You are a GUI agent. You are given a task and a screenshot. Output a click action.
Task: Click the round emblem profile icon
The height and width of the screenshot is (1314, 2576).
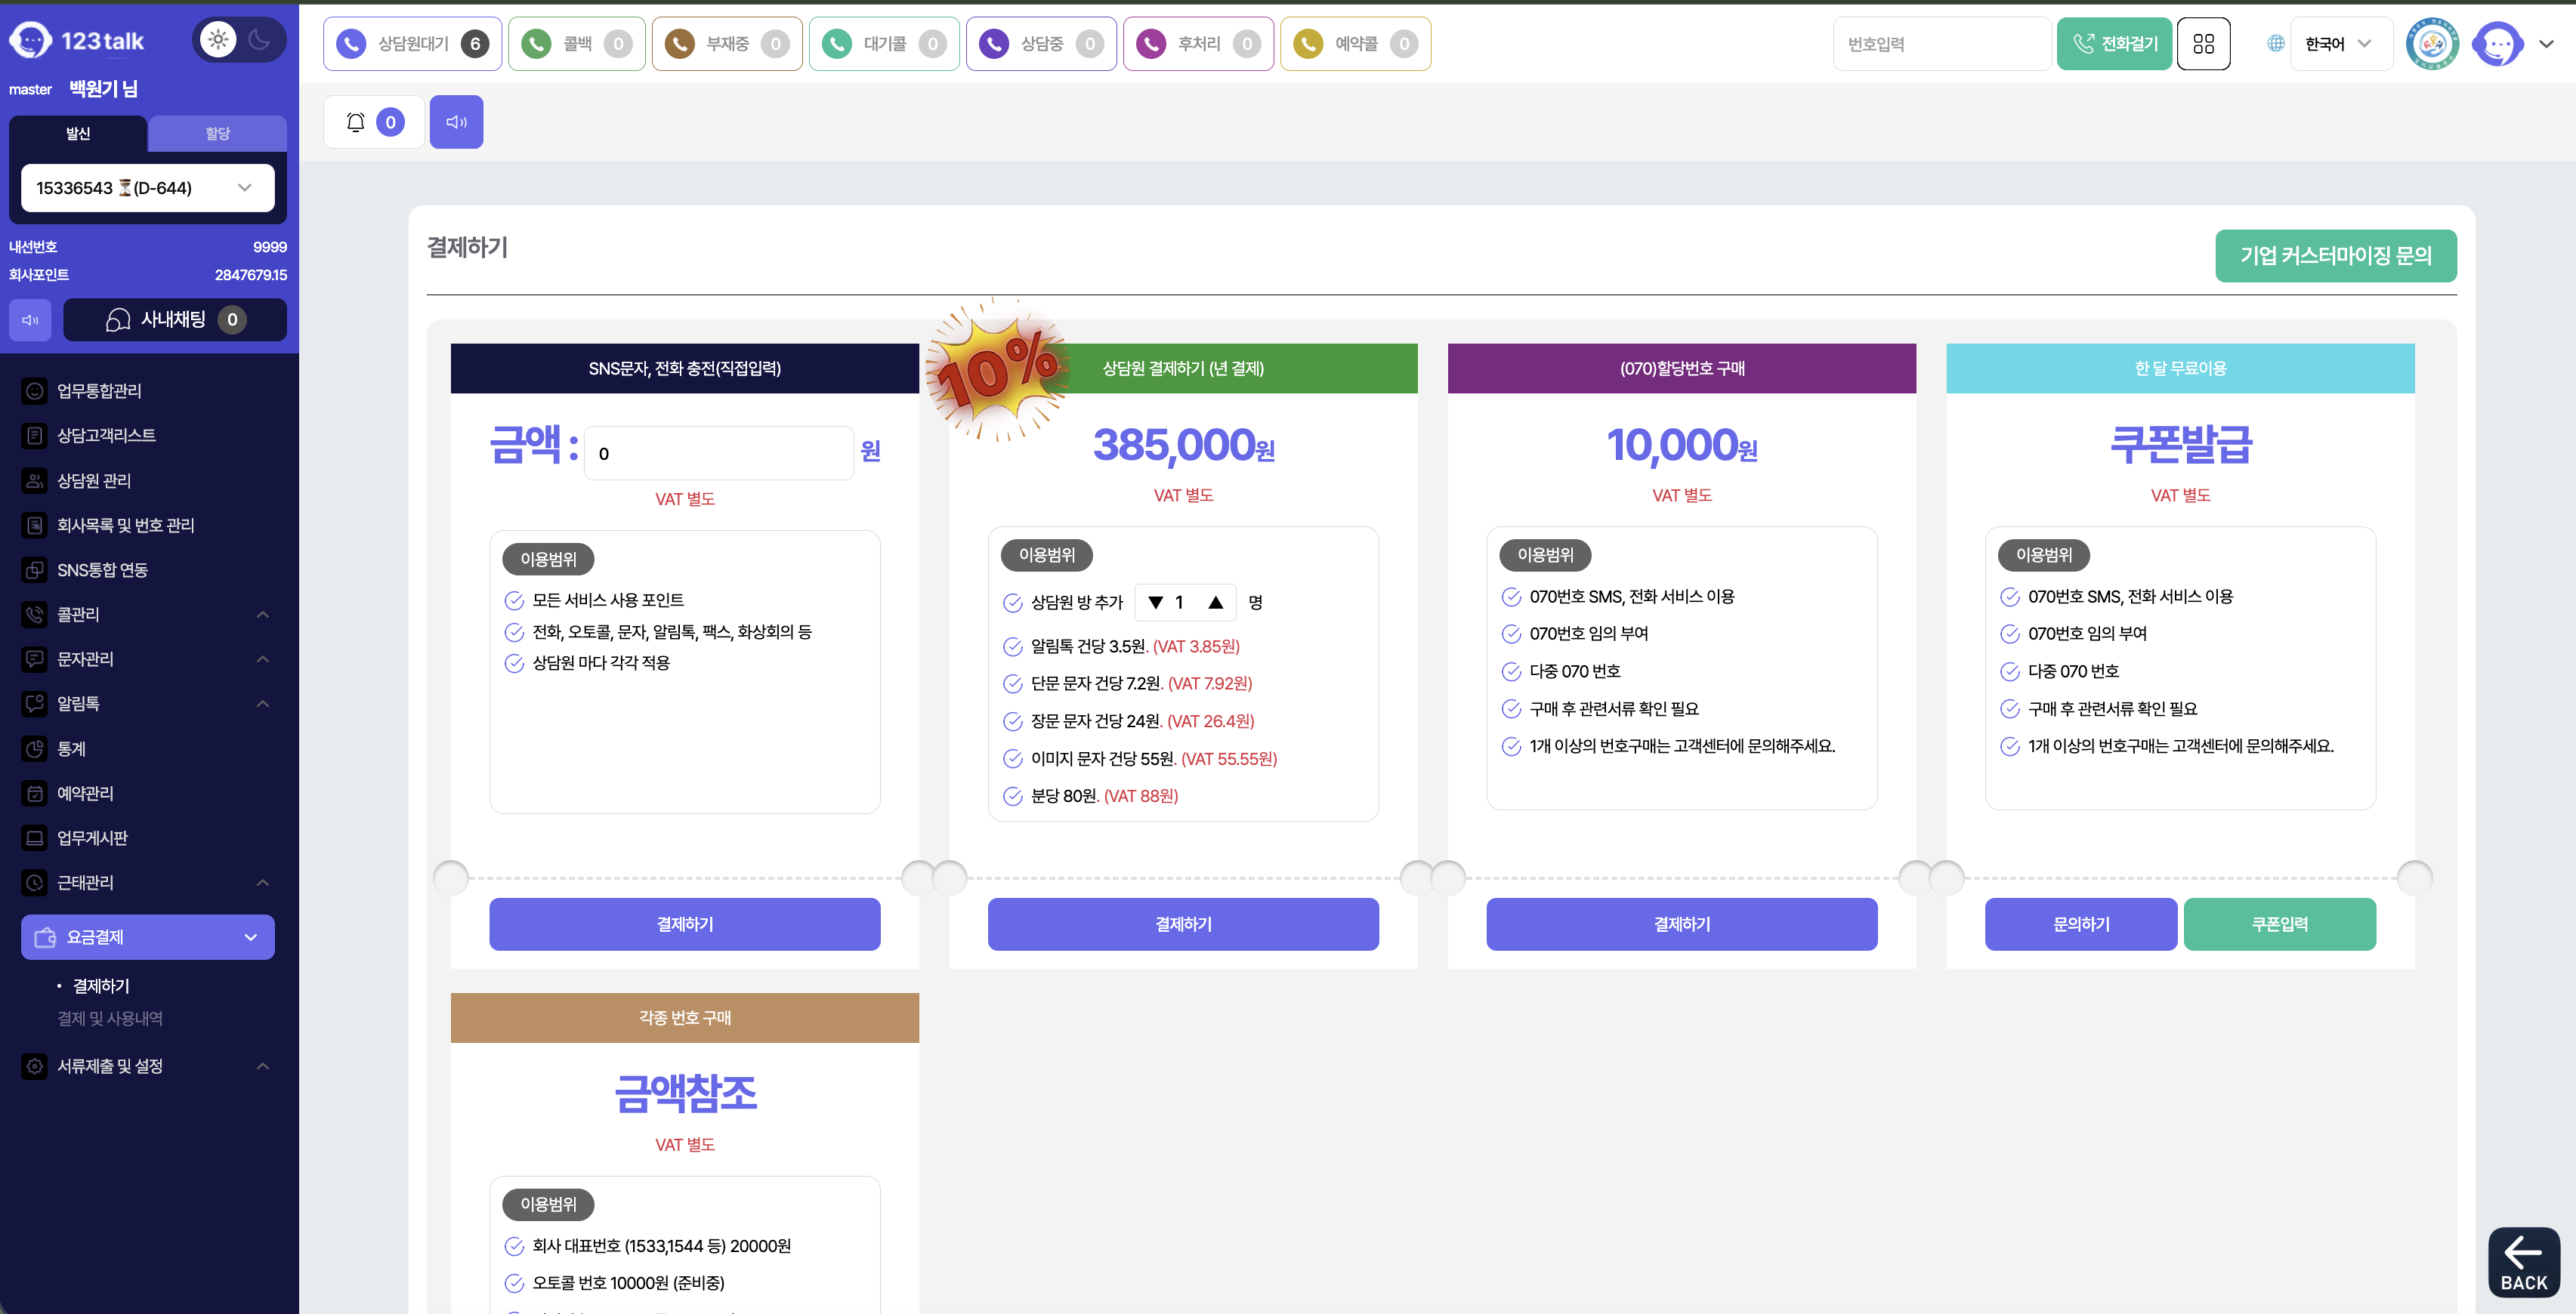(x=2432, y=44)
